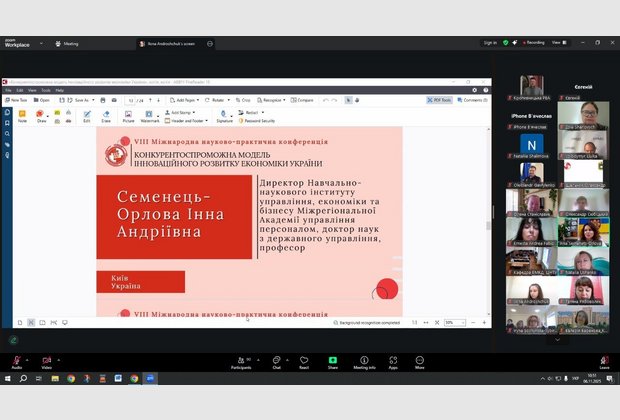Viewport: 620px width, 420px height.
Task: Open Help menu in FineReader
Action: pos(59,91)
